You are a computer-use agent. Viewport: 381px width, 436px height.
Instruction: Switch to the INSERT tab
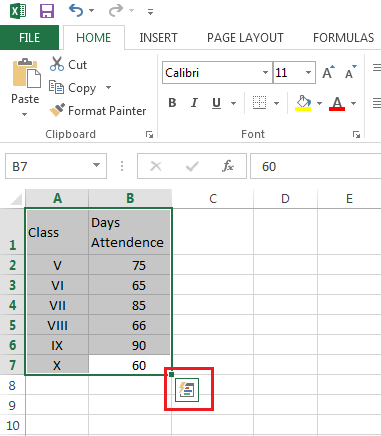click(x=158, y=38)
